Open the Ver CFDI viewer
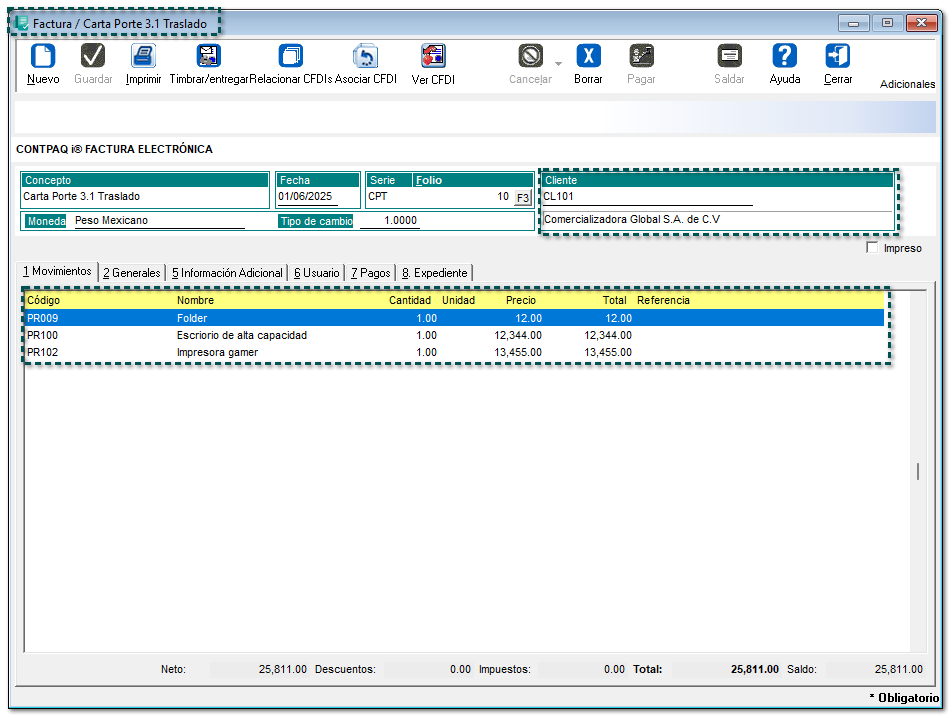The width and height of the screenshot is (952, 718). (x=433, y=57)
